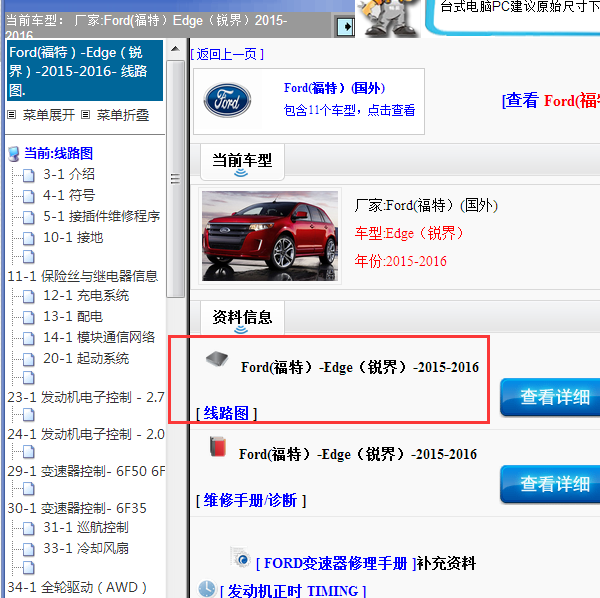Click the page icon above 11-1 保险丝与继电器信息
Viewport: 600px width, 598px height.
coord(29,257)
